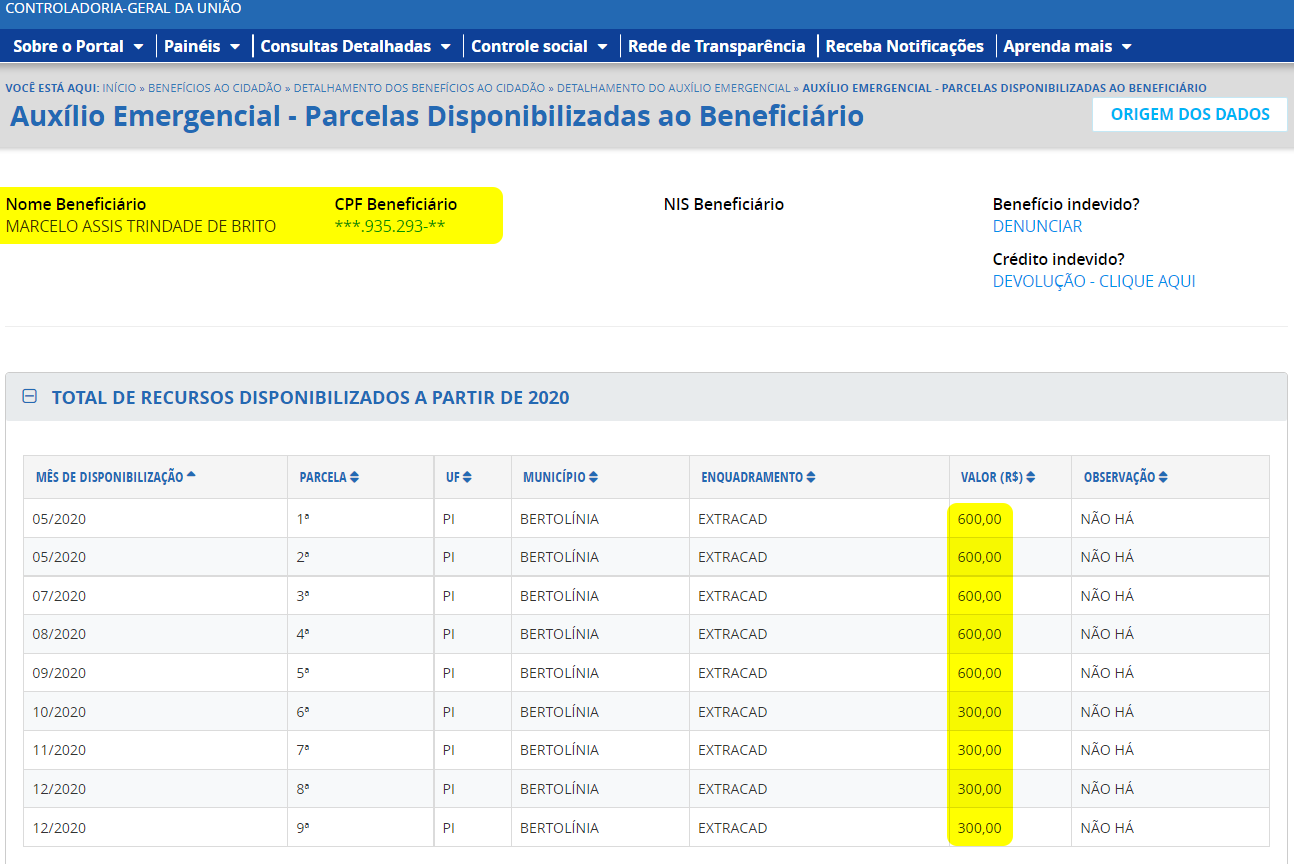Open BENEFÍCIOS AO CIDADÃO breadcrumb link

click(216, 88)
